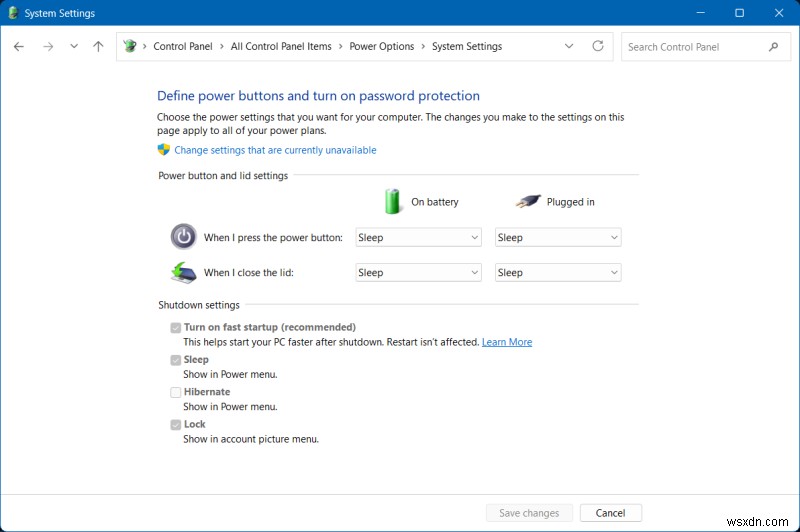Click the shield icon beside Change settings
The image size is (800, 532).
tap(163, 149)
